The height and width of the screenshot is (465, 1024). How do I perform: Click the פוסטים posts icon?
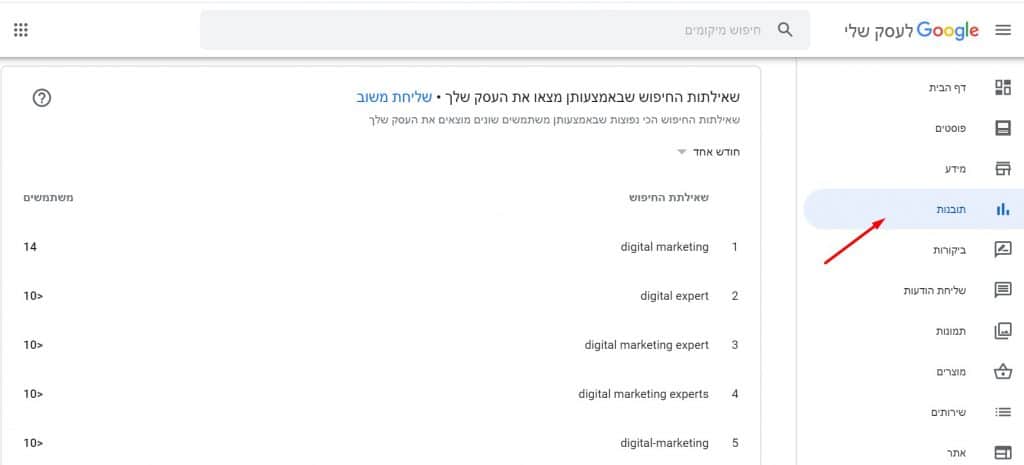click(x=1002, y=128)
